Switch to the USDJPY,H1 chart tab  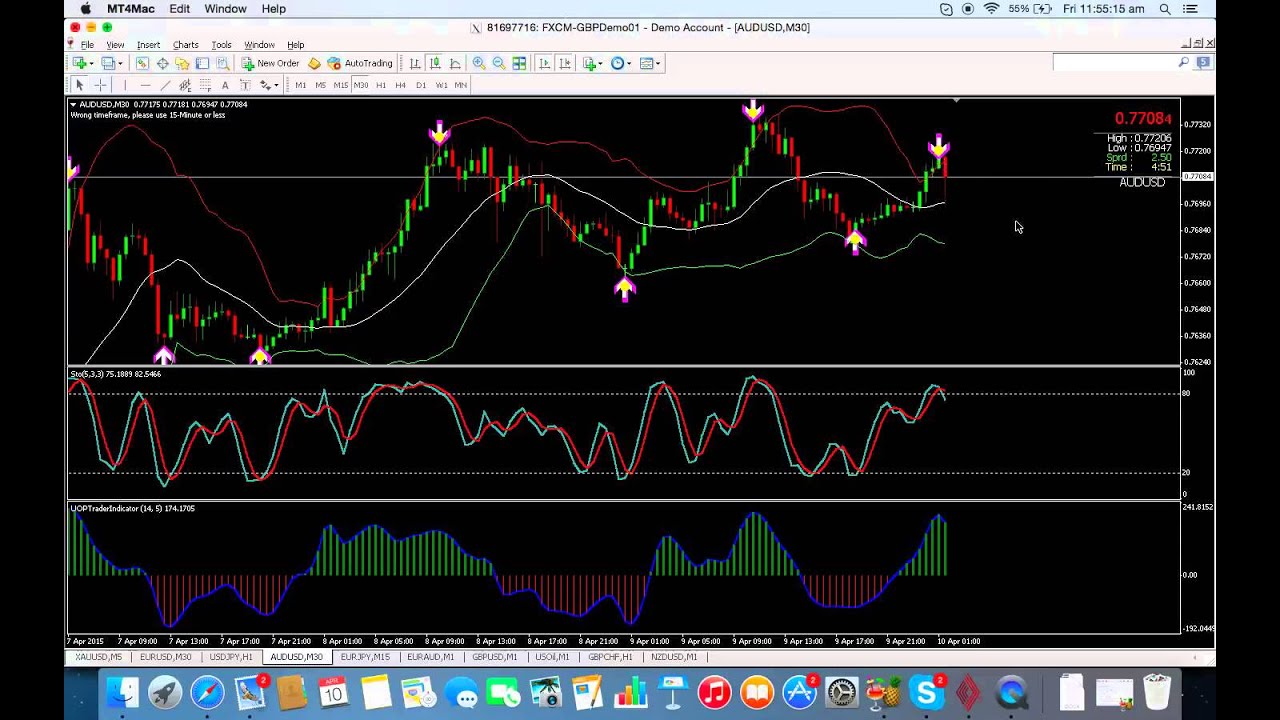[x=230, y=657]
